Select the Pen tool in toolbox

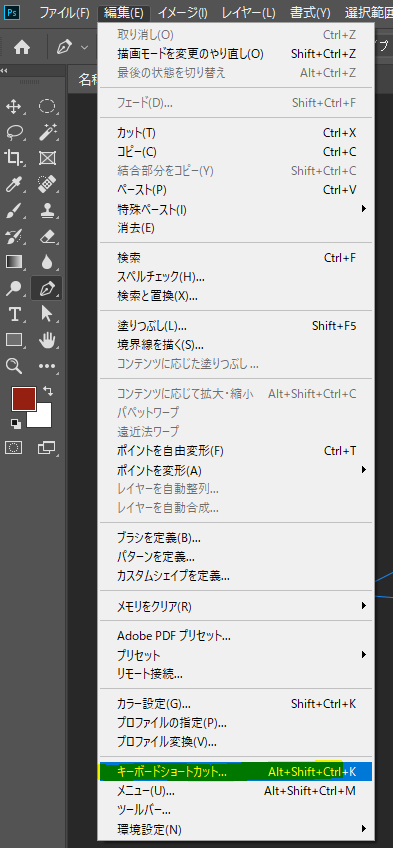[x=46, y=288]
